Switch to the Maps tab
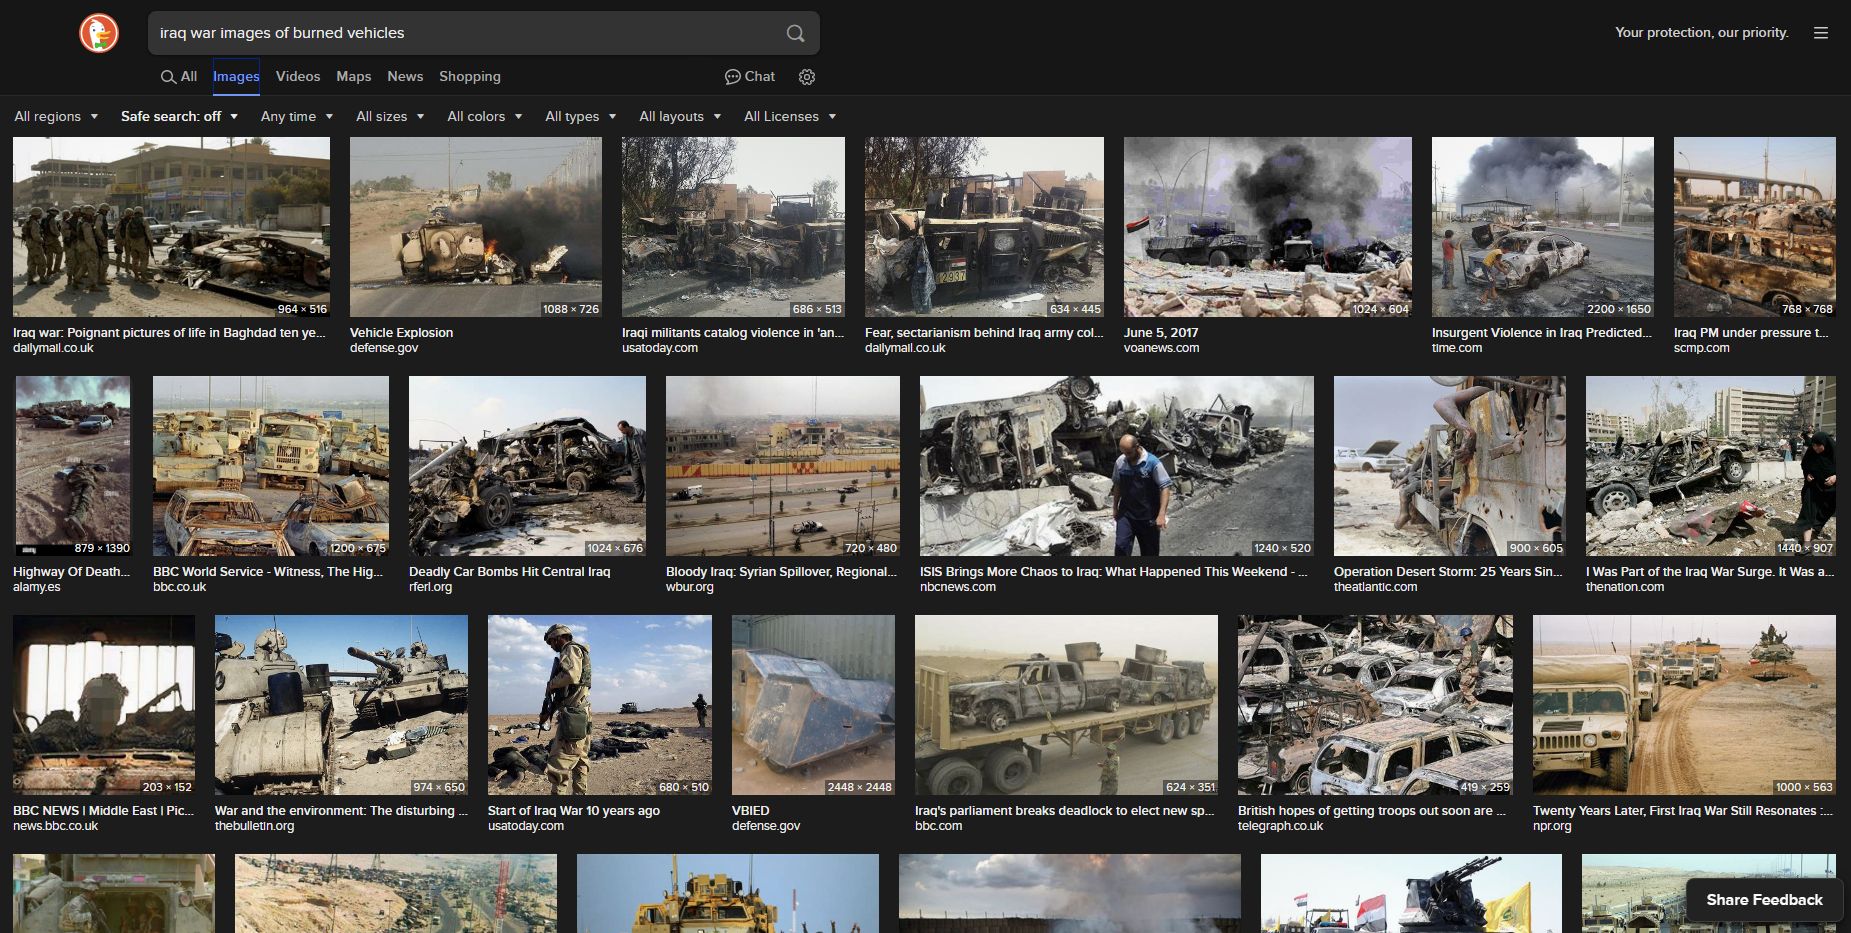Image resolution: width=1851 pixels, height=933 pixels. coord(354,76)
